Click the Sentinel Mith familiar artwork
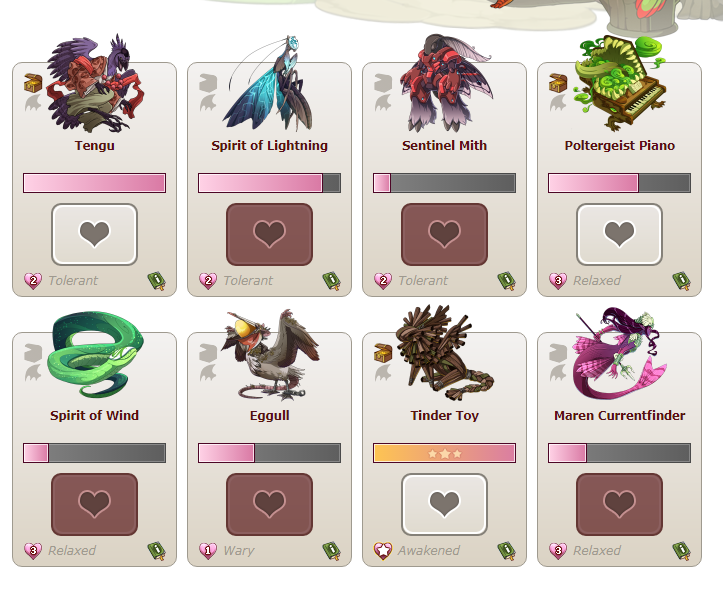Screen dimensions: 723x592 [x=446, y=83]
